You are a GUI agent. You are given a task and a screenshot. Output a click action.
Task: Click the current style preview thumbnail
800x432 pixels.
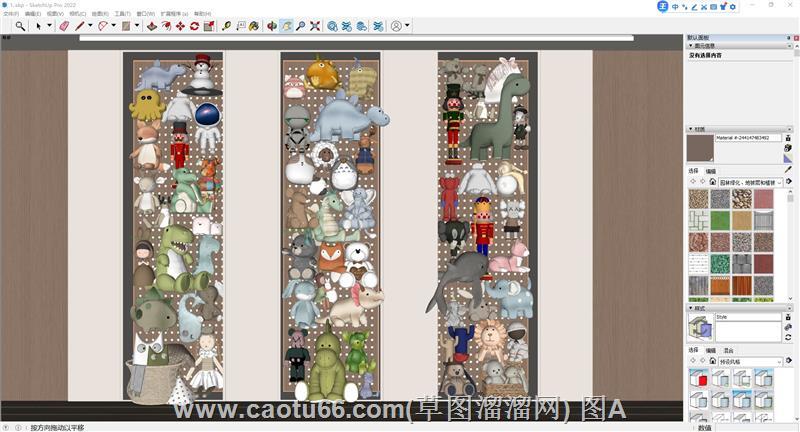pos(700,327)
